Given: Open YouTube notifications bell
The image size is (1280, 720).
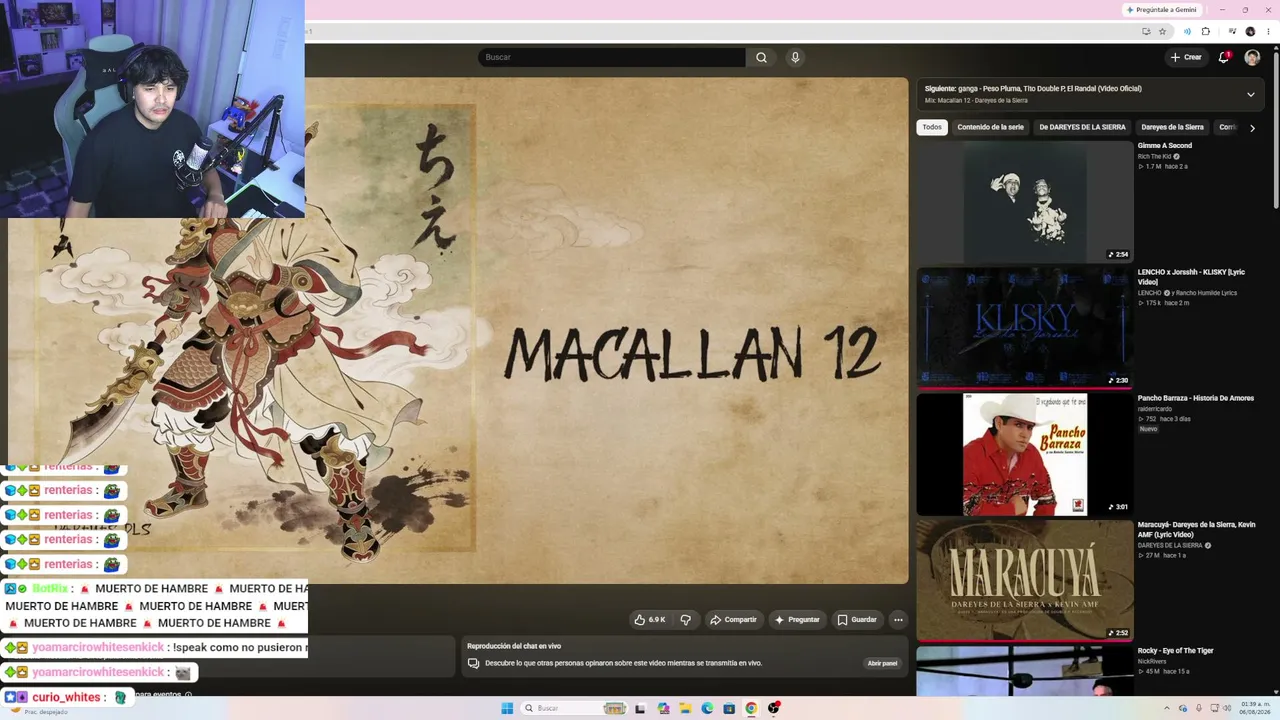Looking at the screenshot, I should pos(1223,57).
